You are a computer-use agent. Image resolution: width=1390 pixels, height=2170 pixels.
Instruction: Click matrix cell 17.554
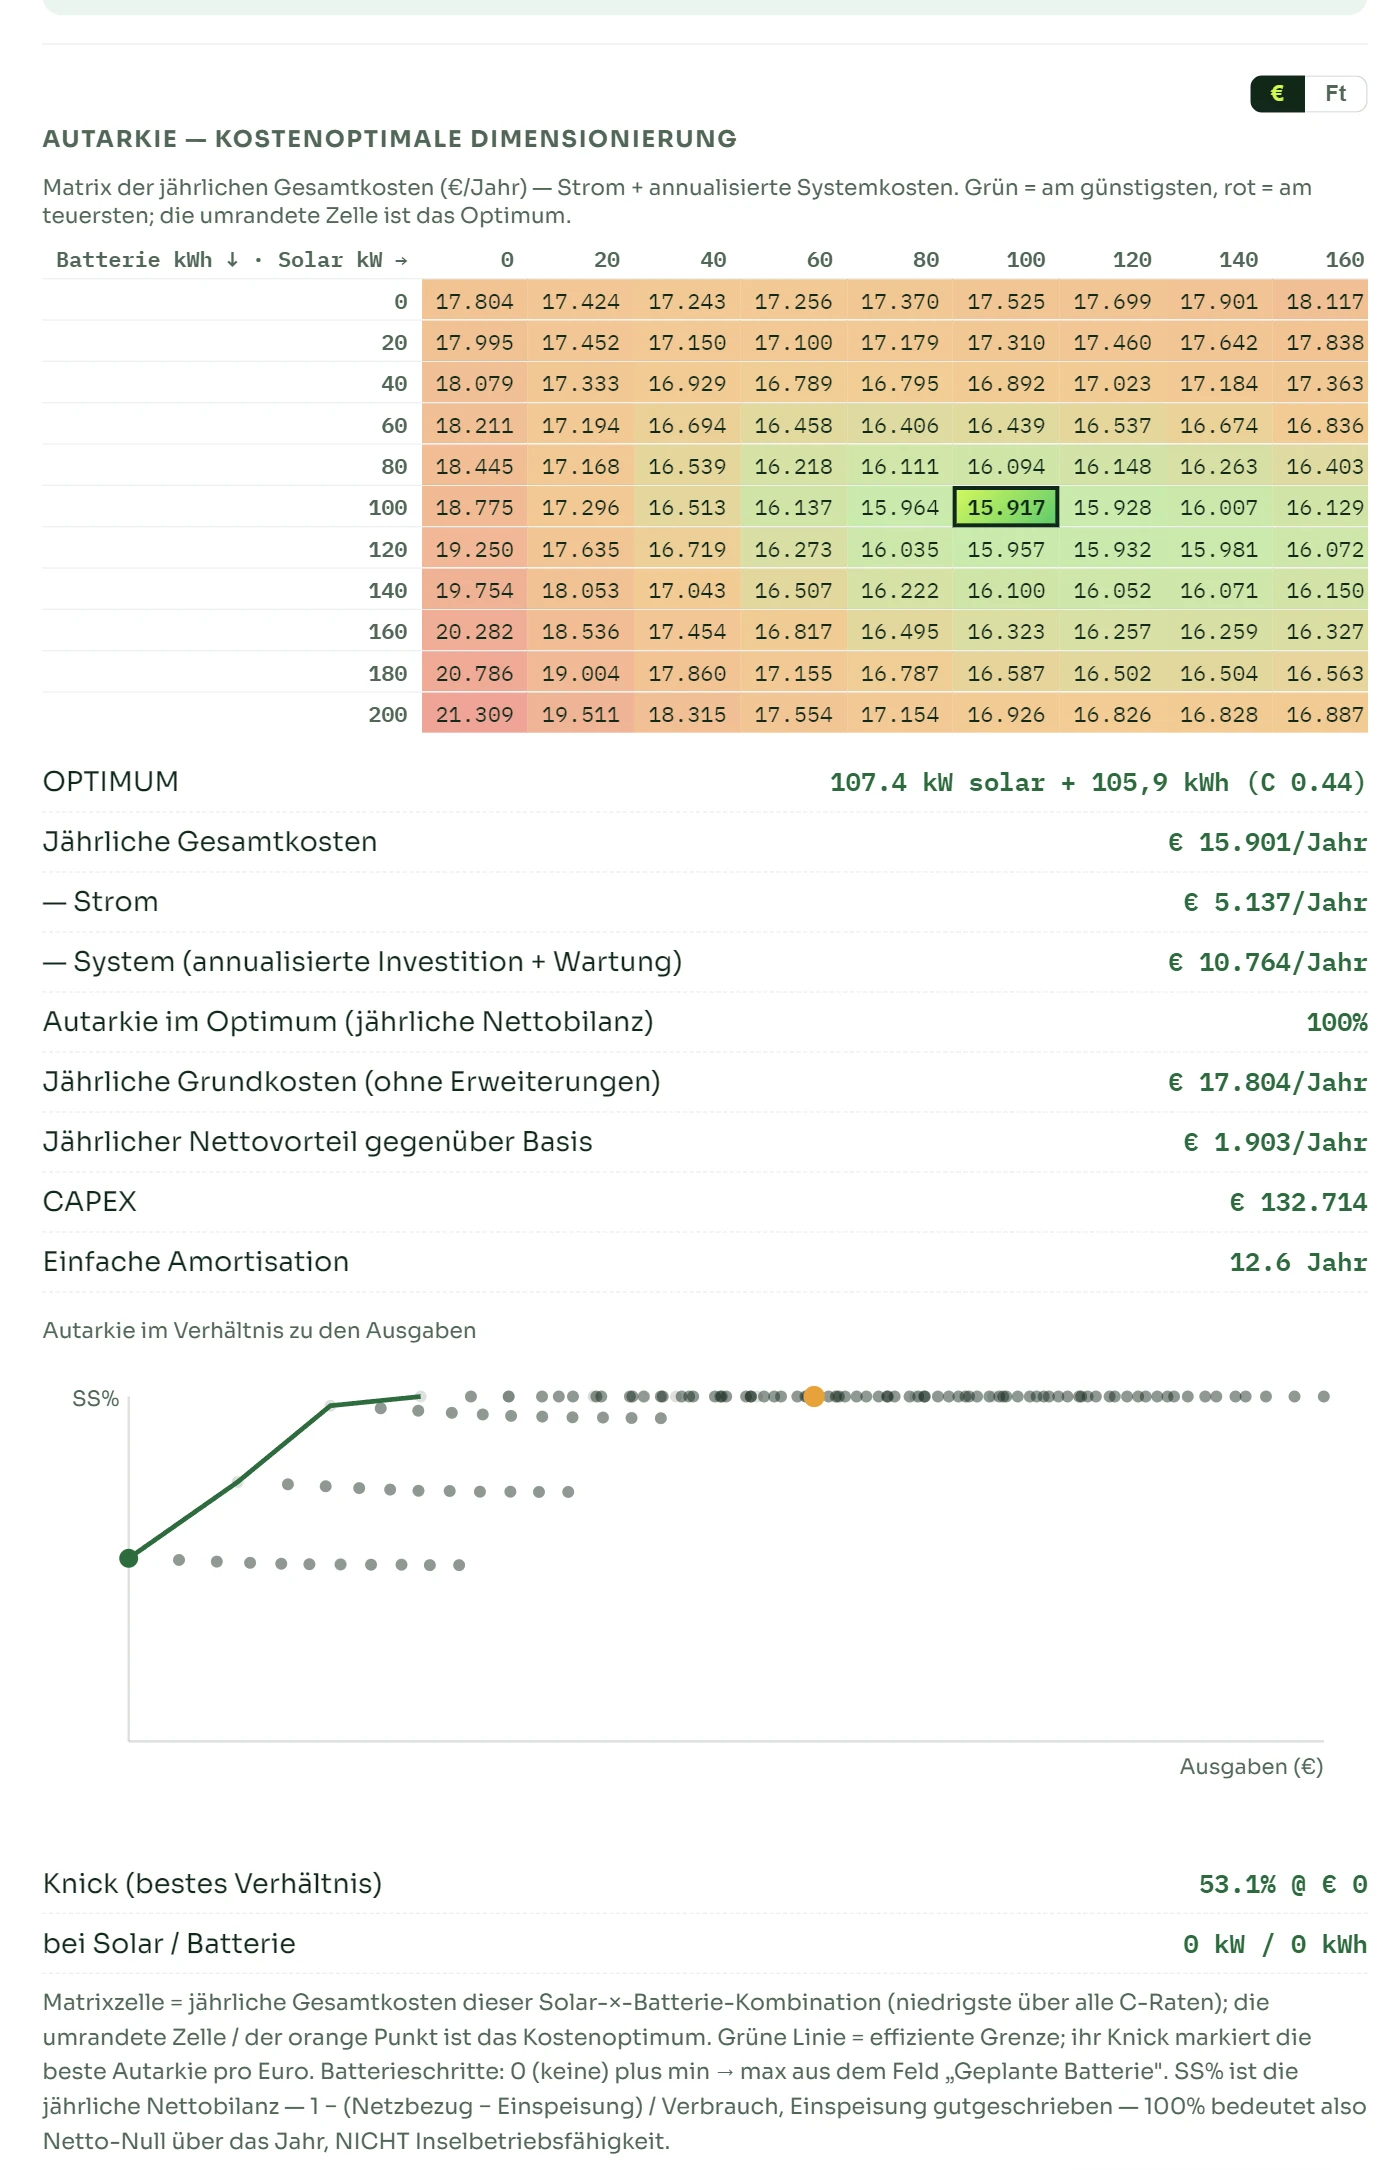pyautogui.click(x=793, y=714)
